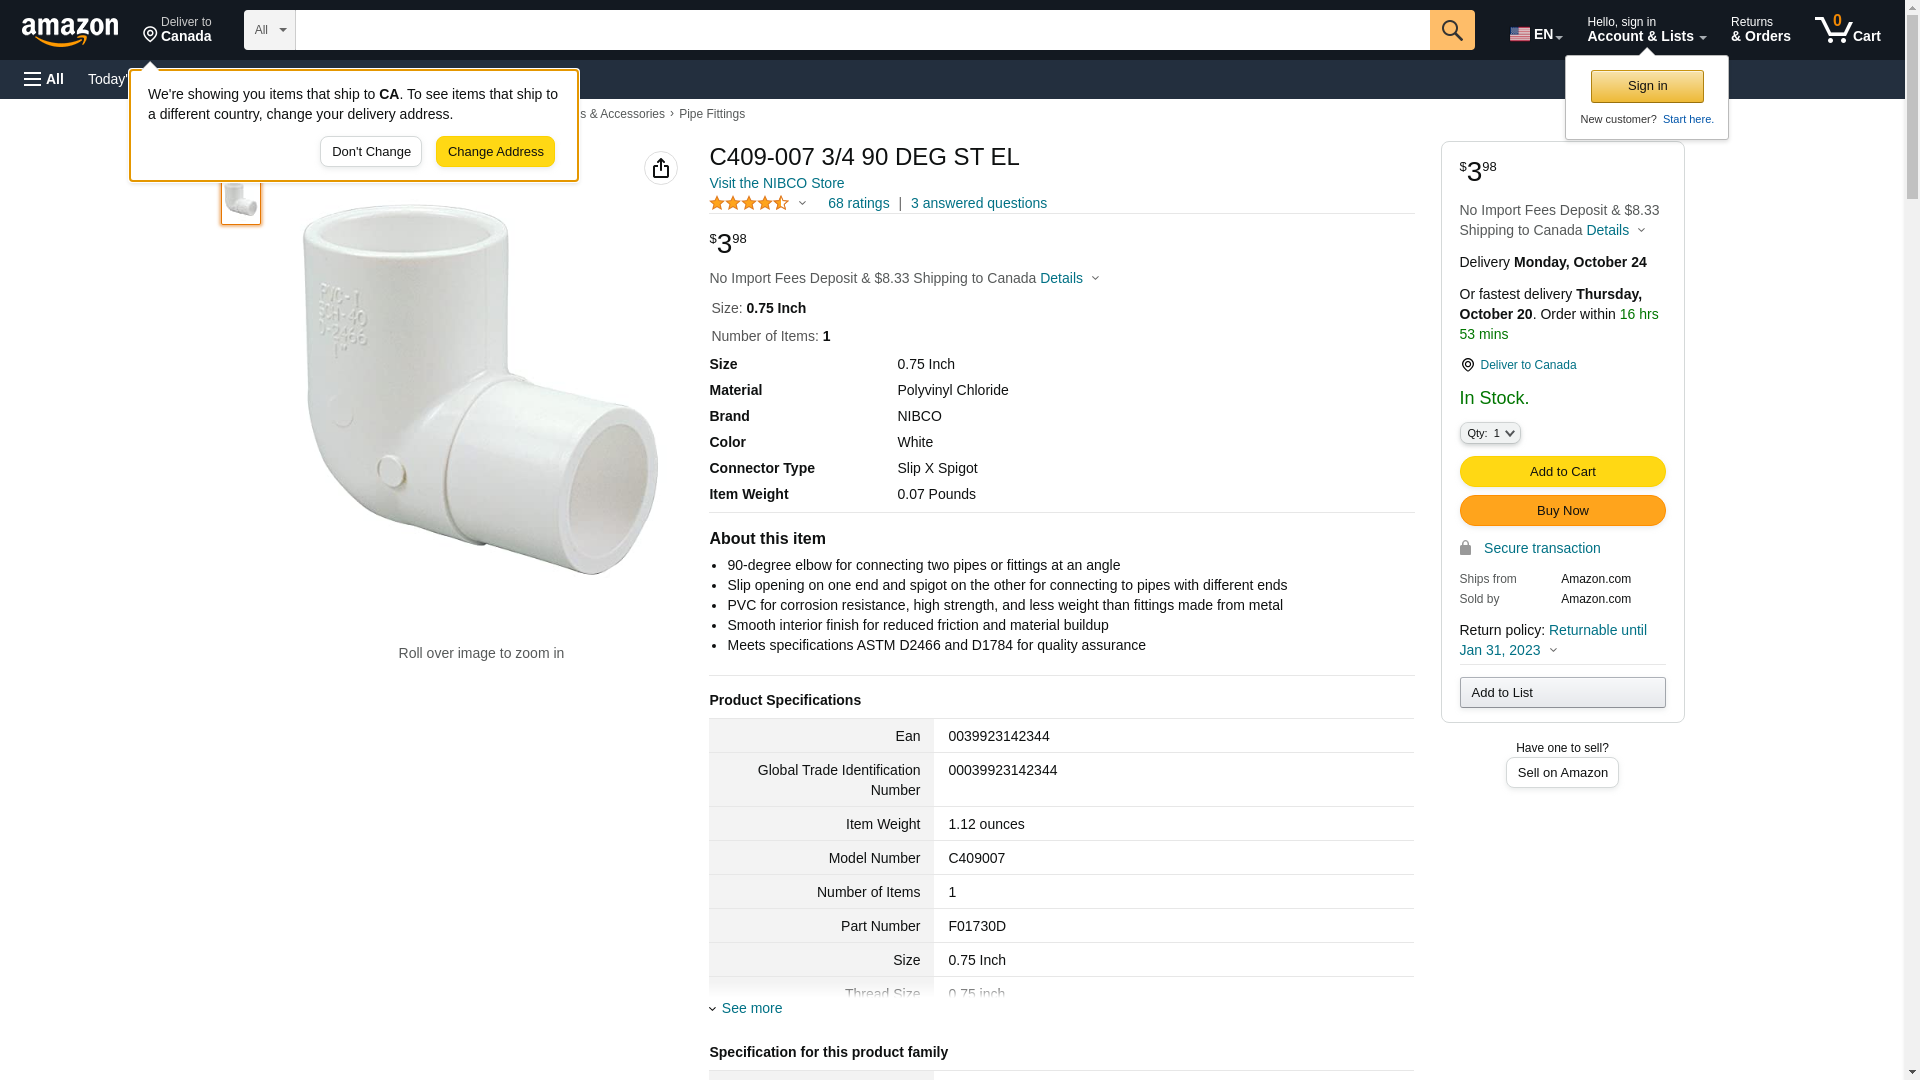Click the Add to Cart button
Viewport: 1920px width, 1080px height.
pos(1562,471)
